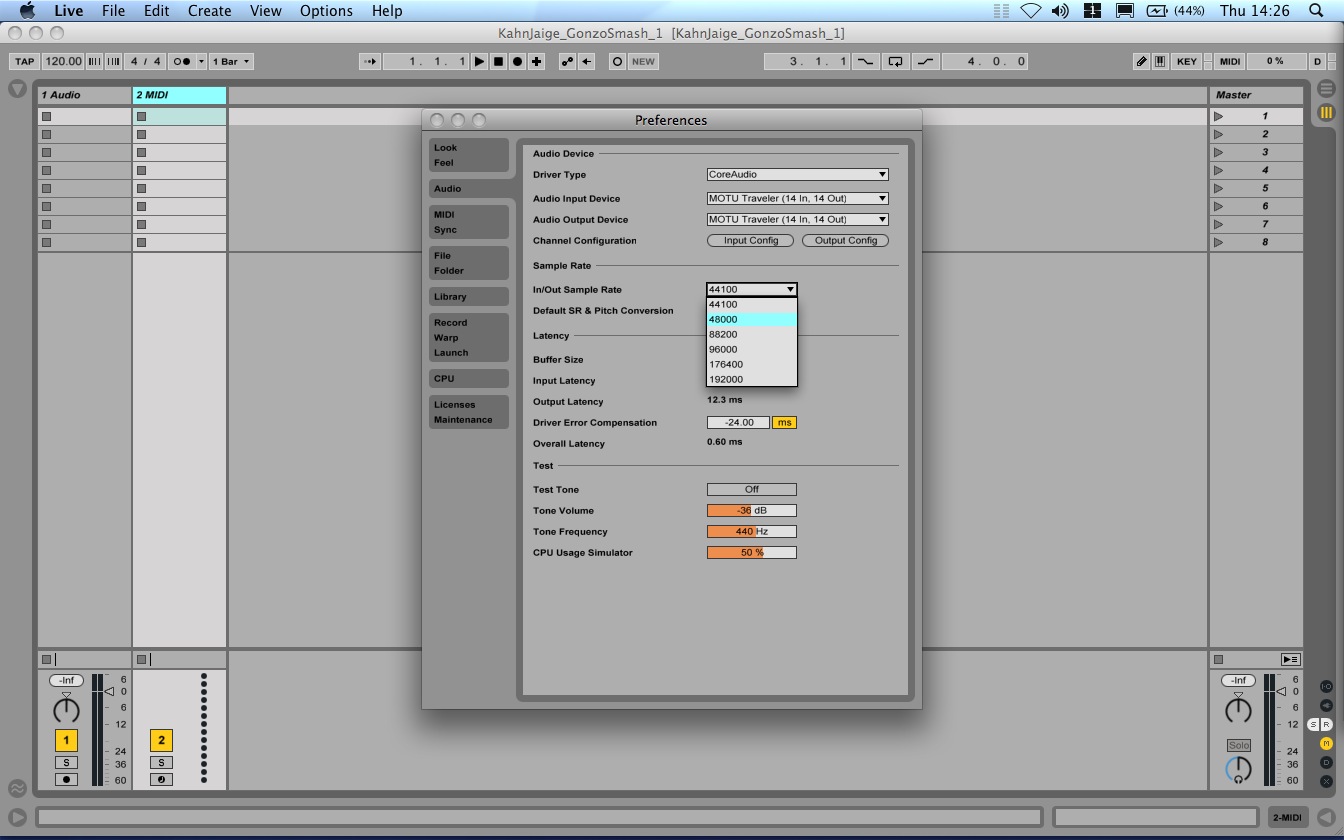This screenshot has height=840, width=1344.
Task: Open the Create menu in the menu bar
Action: [209, 11]
